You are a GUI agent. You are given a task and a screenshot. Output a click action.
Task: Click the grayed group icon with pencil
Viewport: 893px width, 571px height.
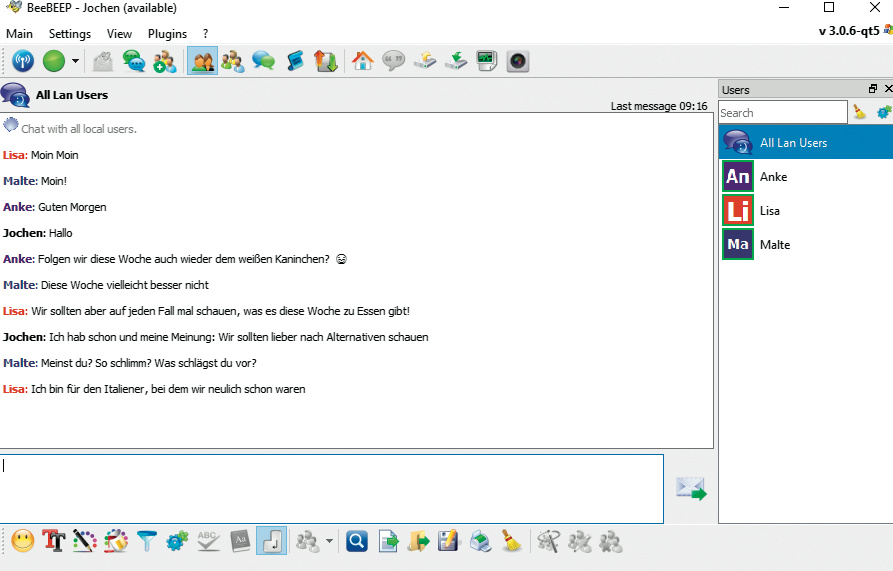pos(580,541)
